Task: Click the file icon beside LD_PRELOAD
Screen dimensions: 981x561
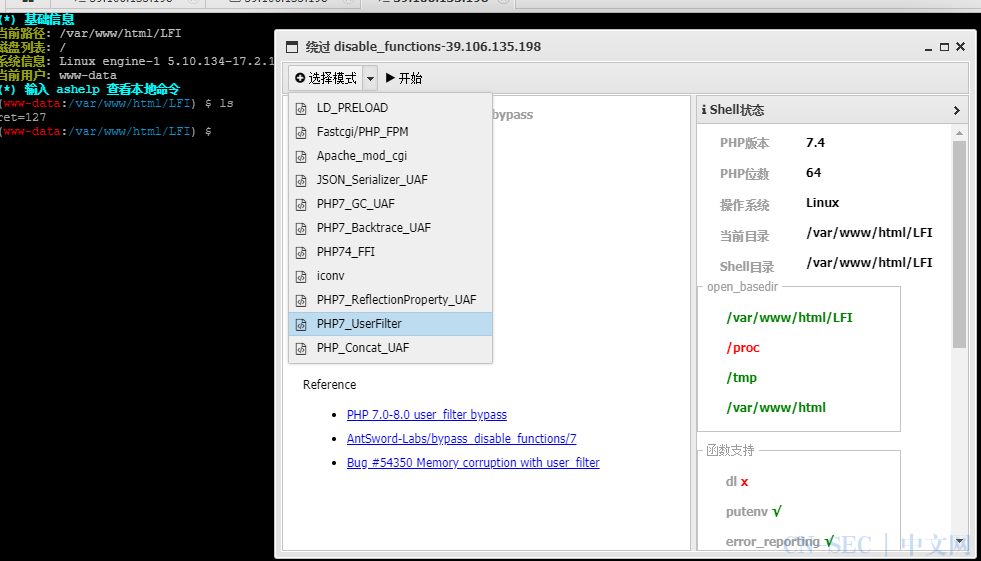Action: point(302,108)
